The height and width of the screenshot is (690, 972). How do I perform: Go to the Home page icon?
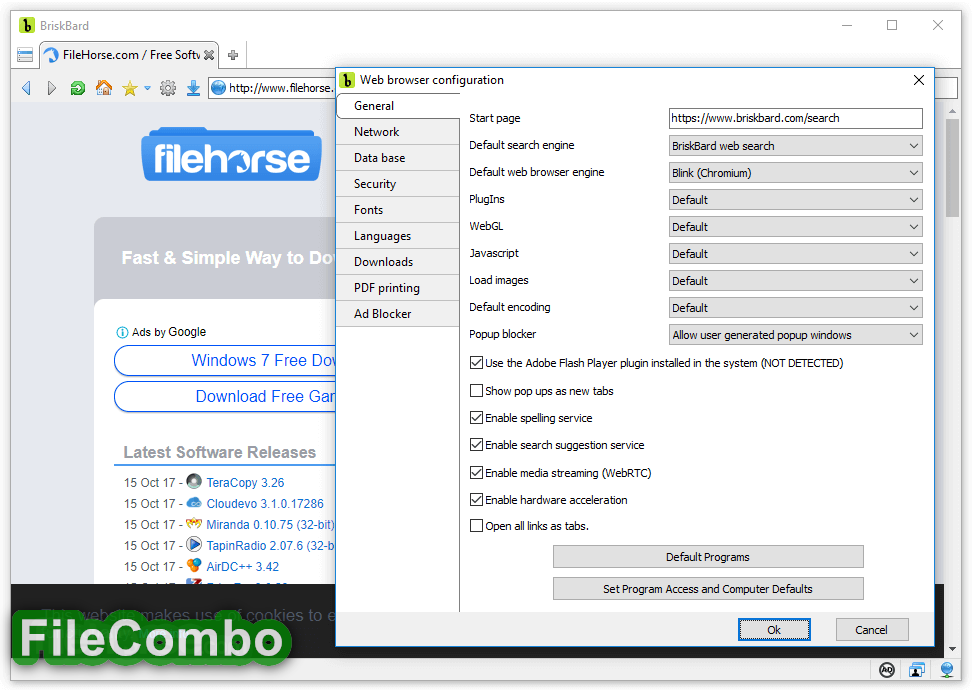click(104, 88)
